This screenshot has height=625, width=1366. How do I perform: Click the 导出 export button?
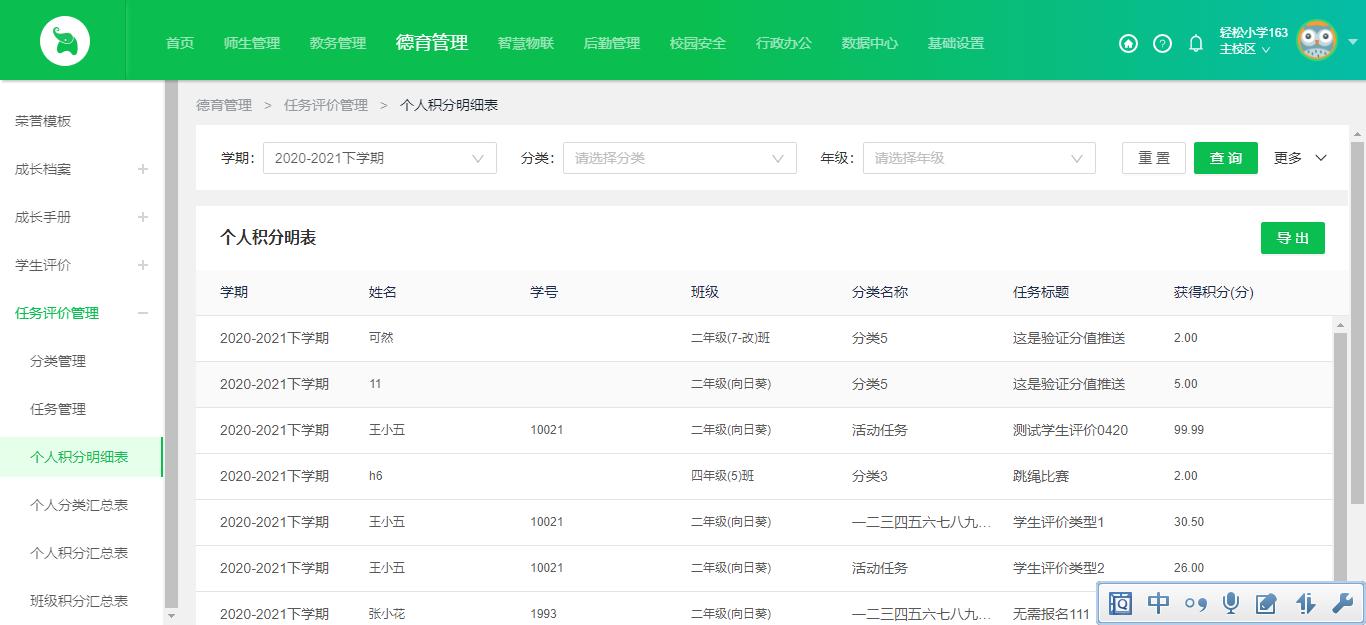pyautogui.click(x=1292, y=238)
